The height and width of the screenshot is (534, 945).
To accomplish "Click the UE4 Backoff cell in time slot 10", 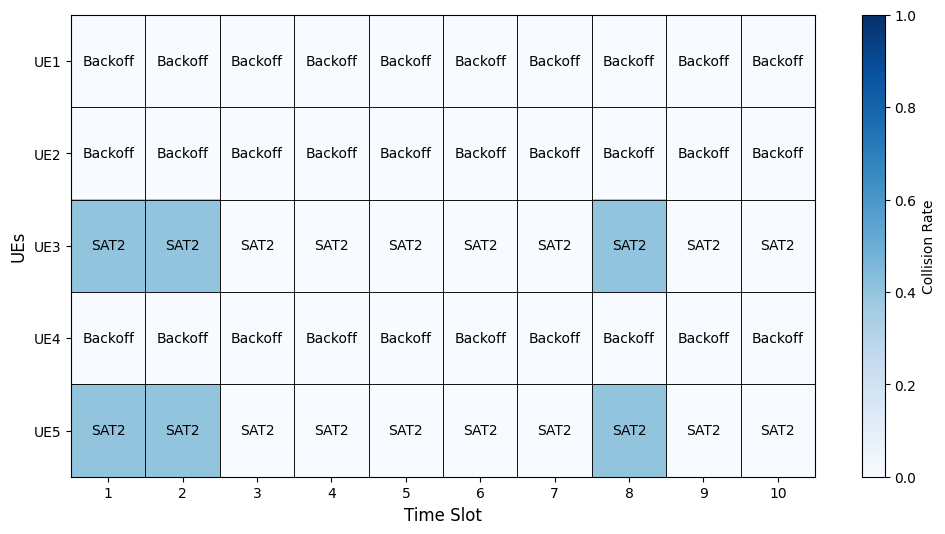I will coord(777,338).
